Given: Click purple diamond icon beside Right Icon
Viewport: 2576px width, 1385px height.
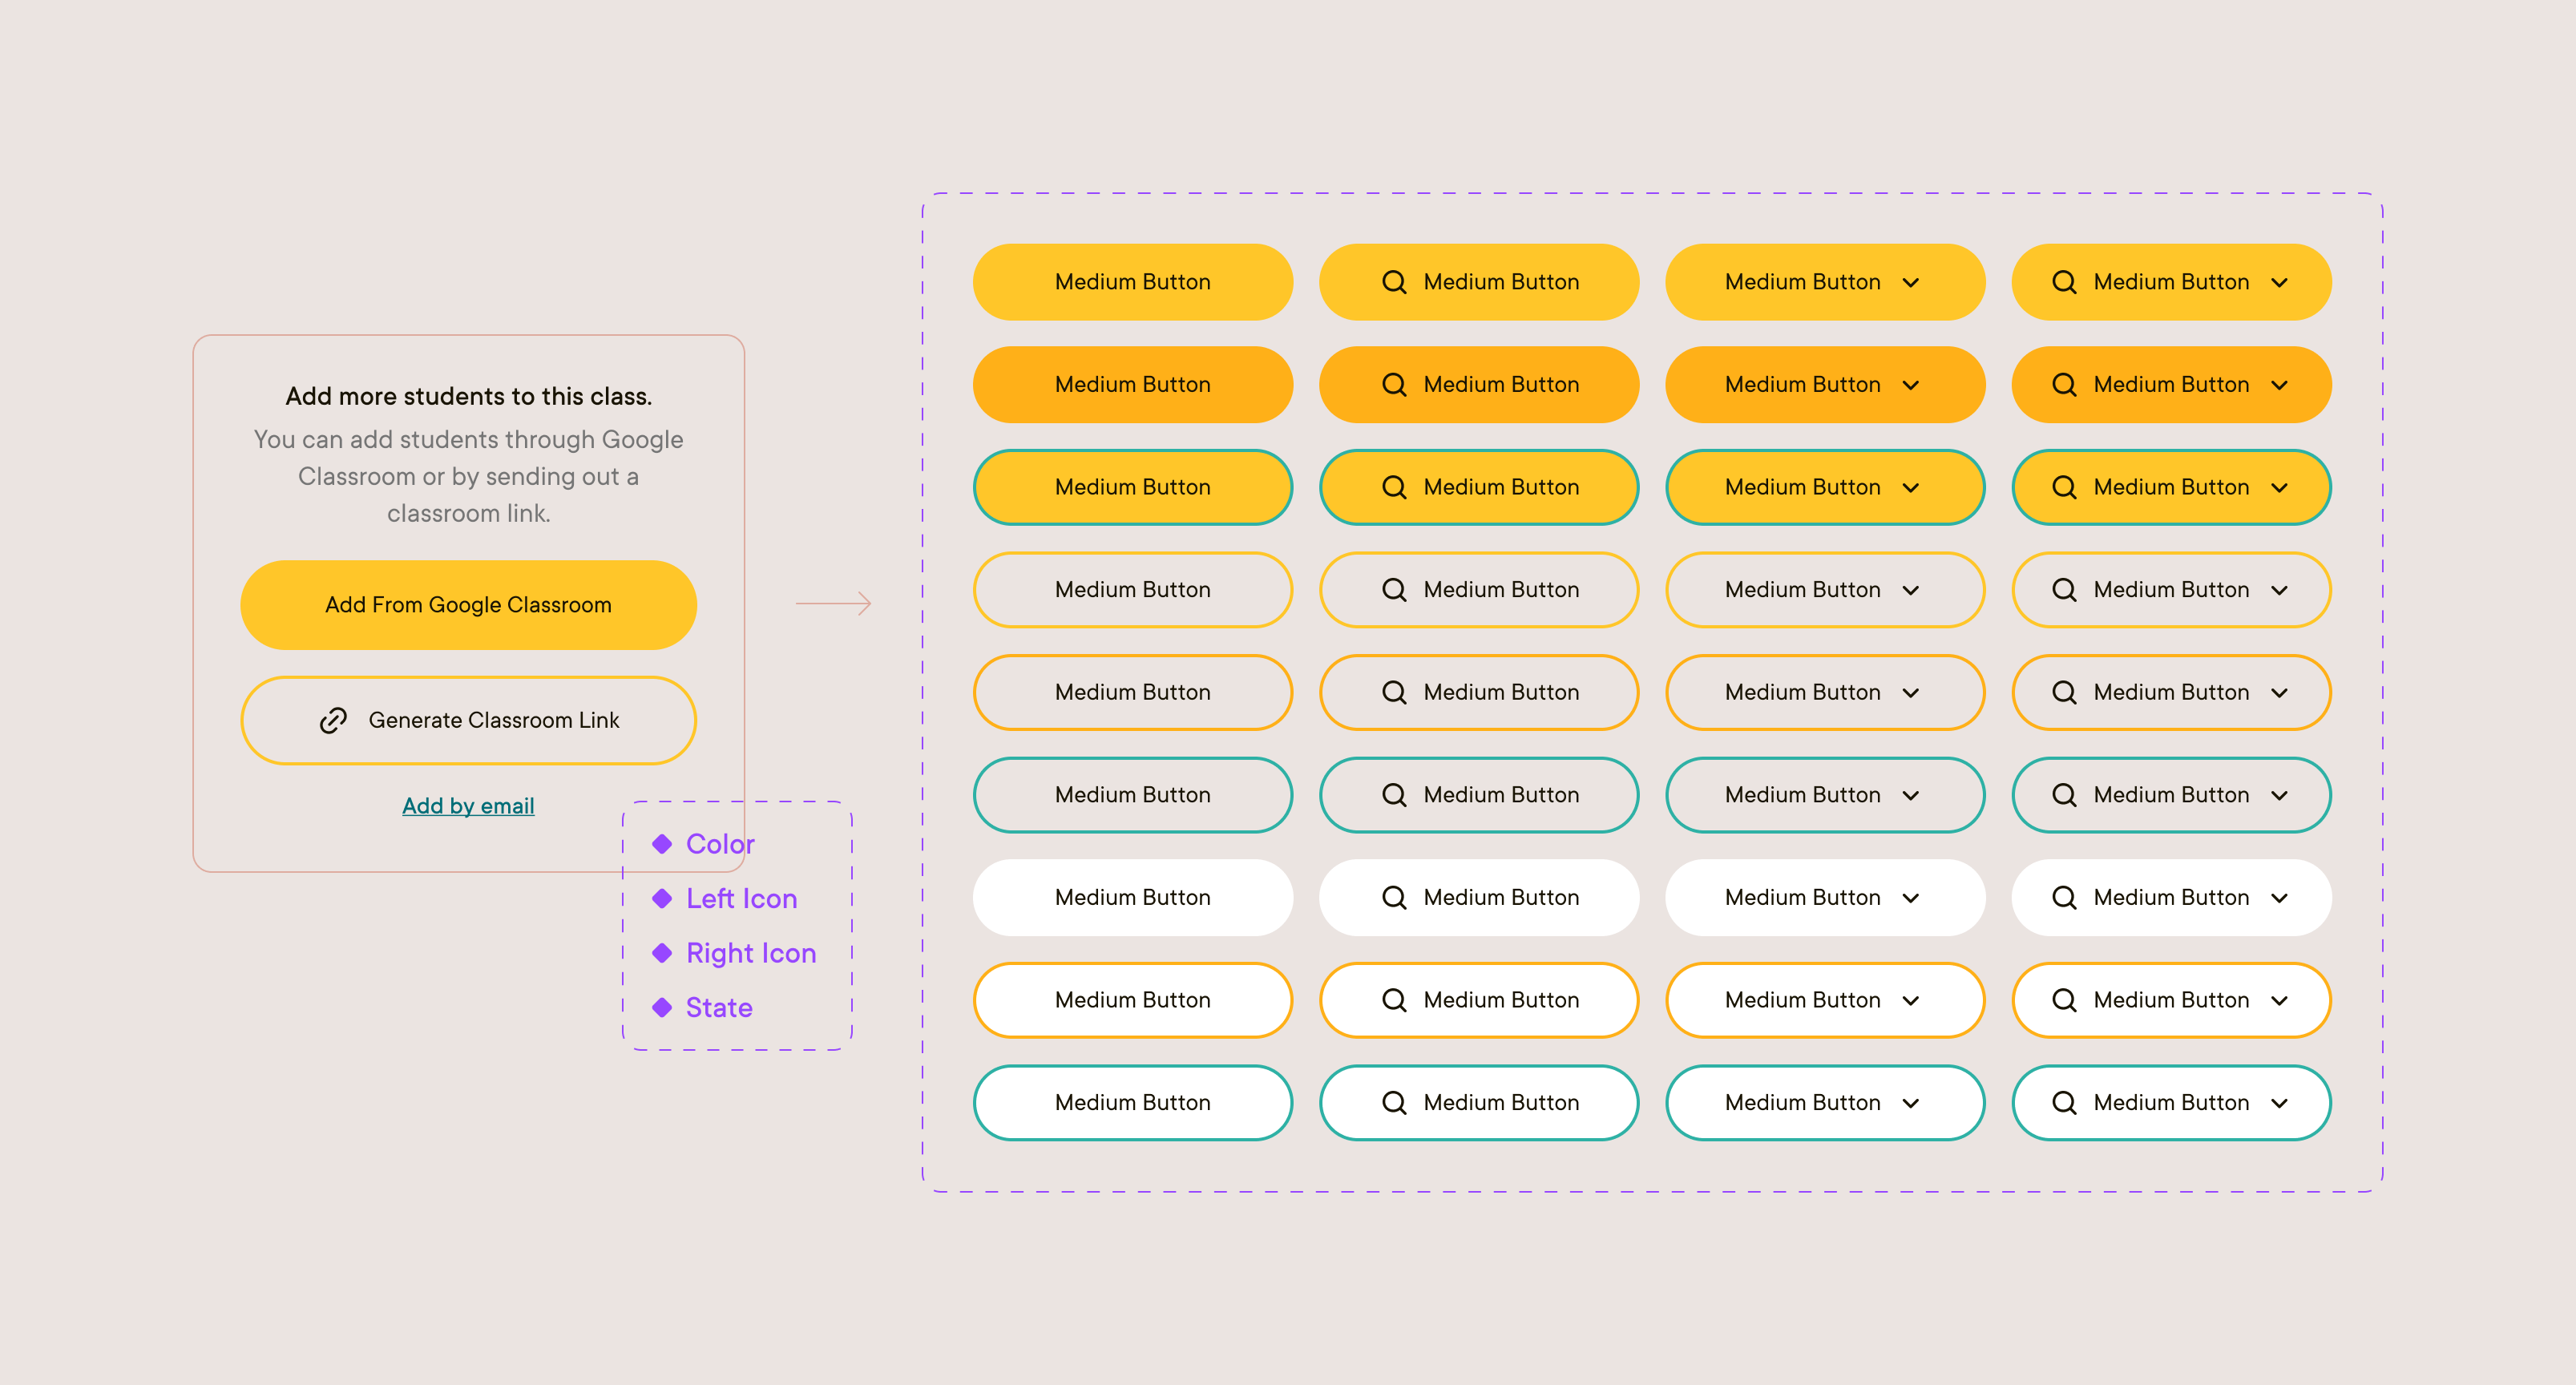Looking at the screenshot, I should (662, 952).
